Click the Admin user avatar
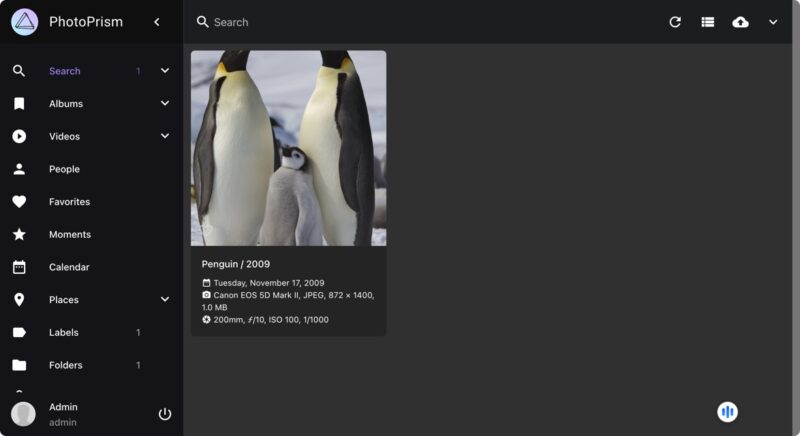This screenshot has height=436, width=800. [23, 414]
